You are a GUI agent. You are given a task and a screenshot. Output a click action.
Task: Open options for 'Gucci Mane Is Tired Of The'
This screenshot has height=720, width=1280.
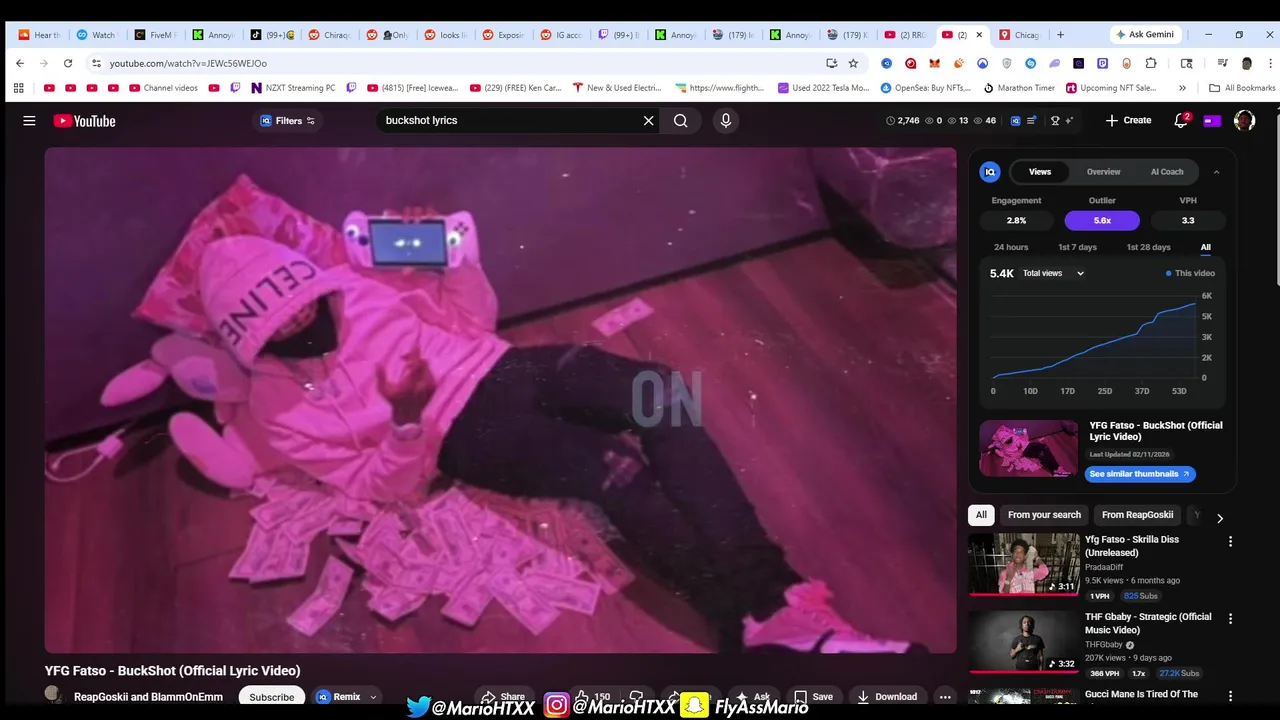1230,696
